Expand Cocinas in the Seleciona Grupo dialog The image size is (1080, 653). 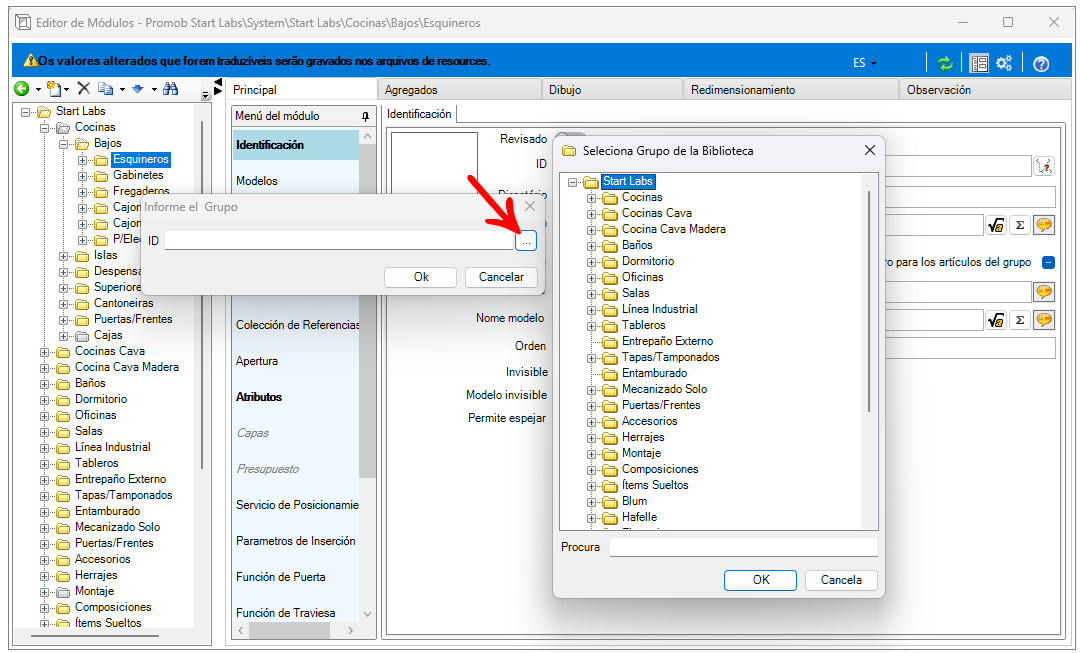591,198
